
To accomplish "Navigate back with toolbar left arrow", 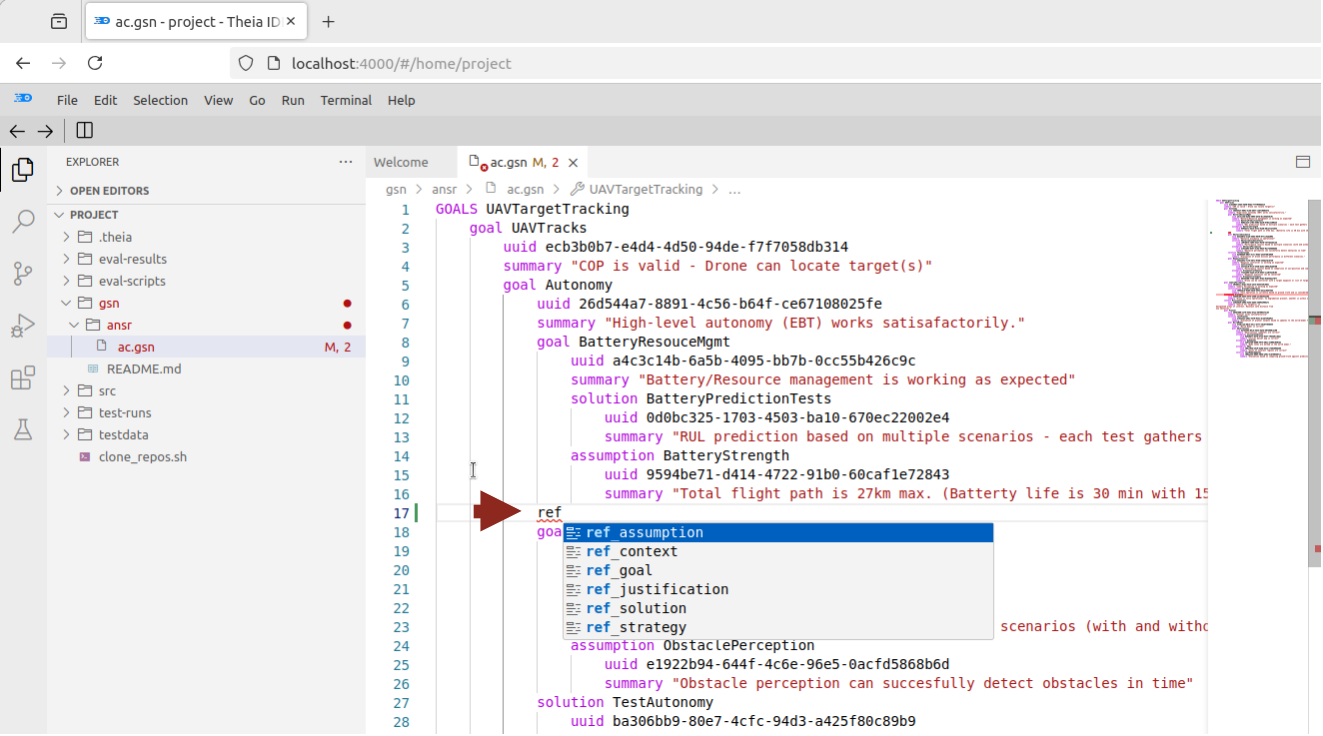I will click(17, 131).
